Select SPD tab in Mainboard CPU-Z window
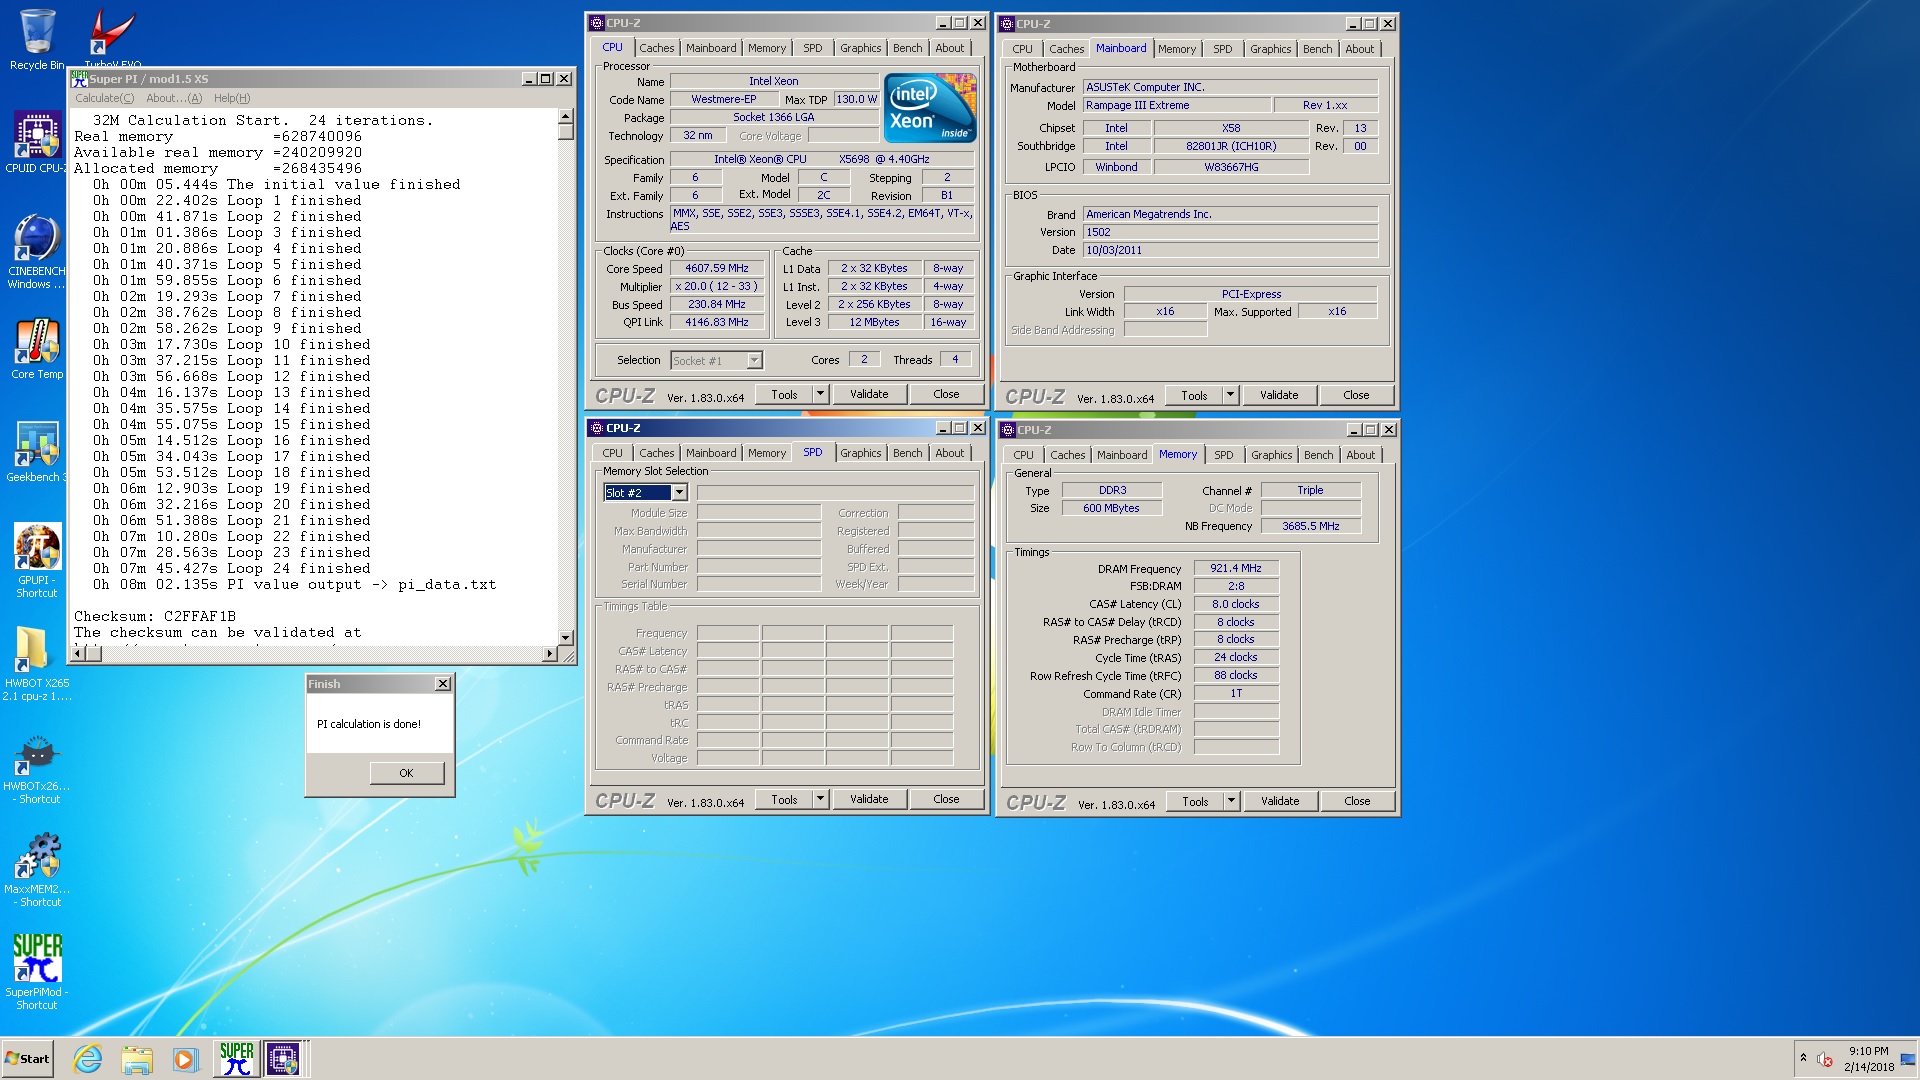The height and width of the screenshot is (1080, 1920). (1223, 49)
